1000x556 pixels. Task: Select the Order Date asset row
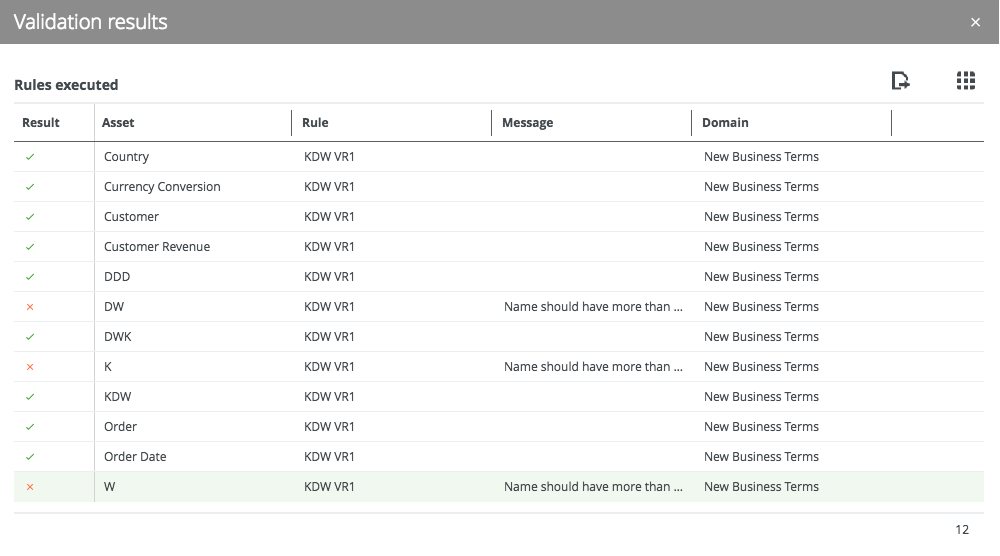(135, 457)
